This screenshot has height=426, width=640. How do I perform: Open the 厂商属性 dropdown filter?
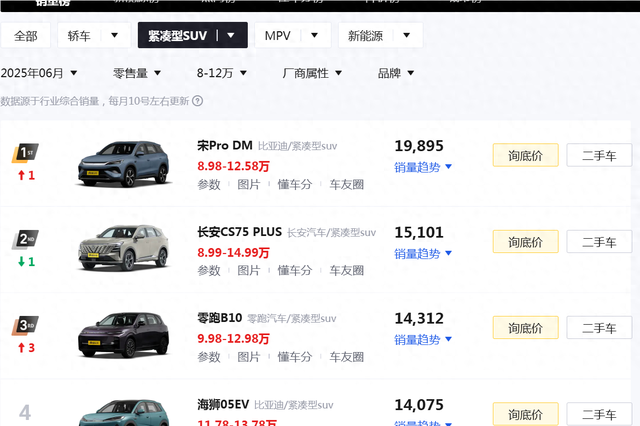tap(312, 73)
